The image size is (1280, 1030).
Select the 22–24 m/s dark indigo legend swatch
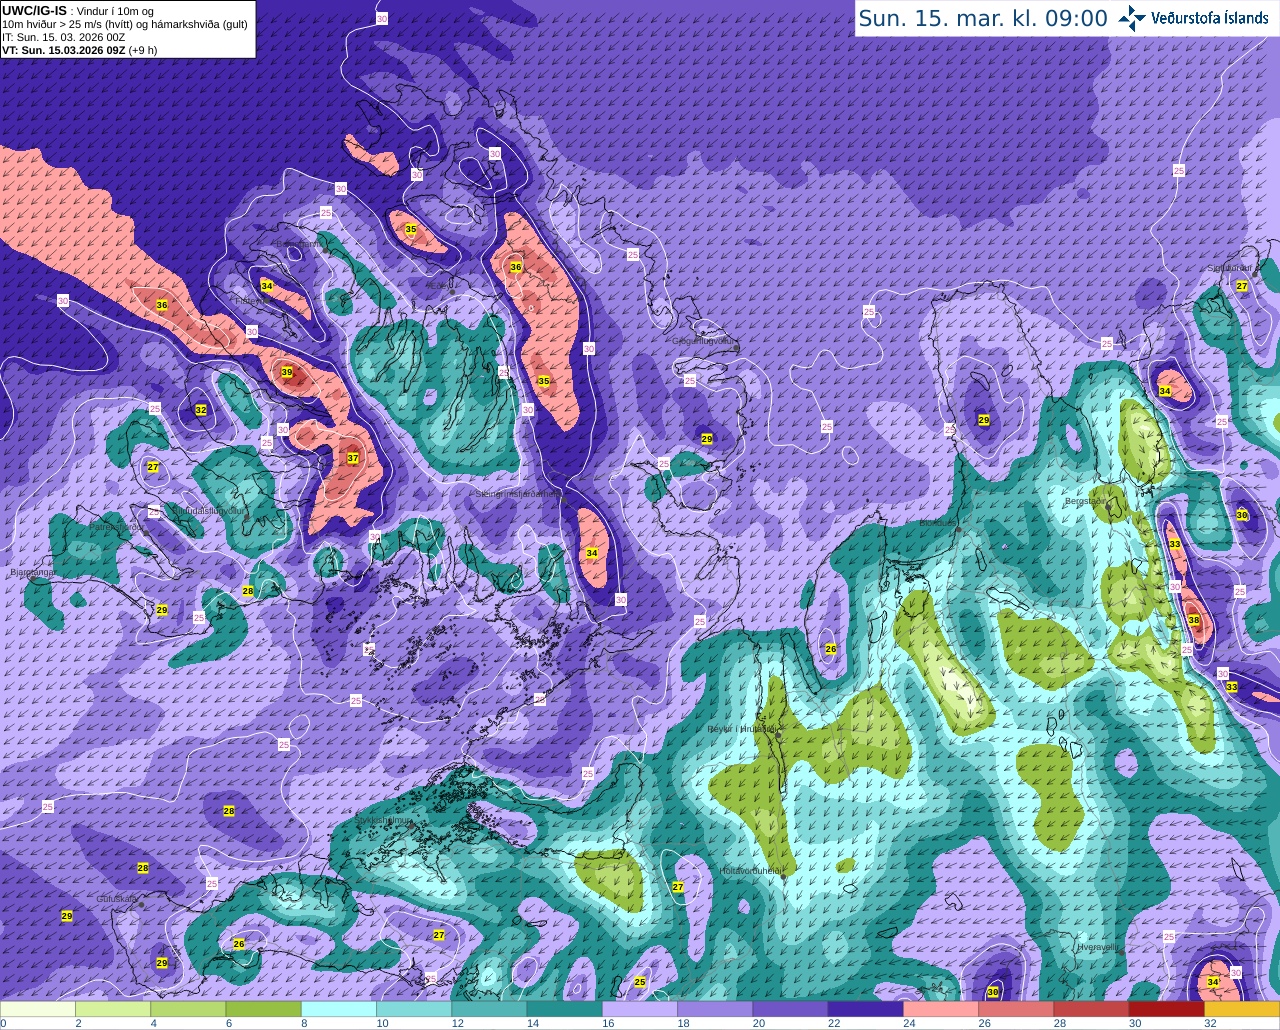click(x=866, y=1009)
